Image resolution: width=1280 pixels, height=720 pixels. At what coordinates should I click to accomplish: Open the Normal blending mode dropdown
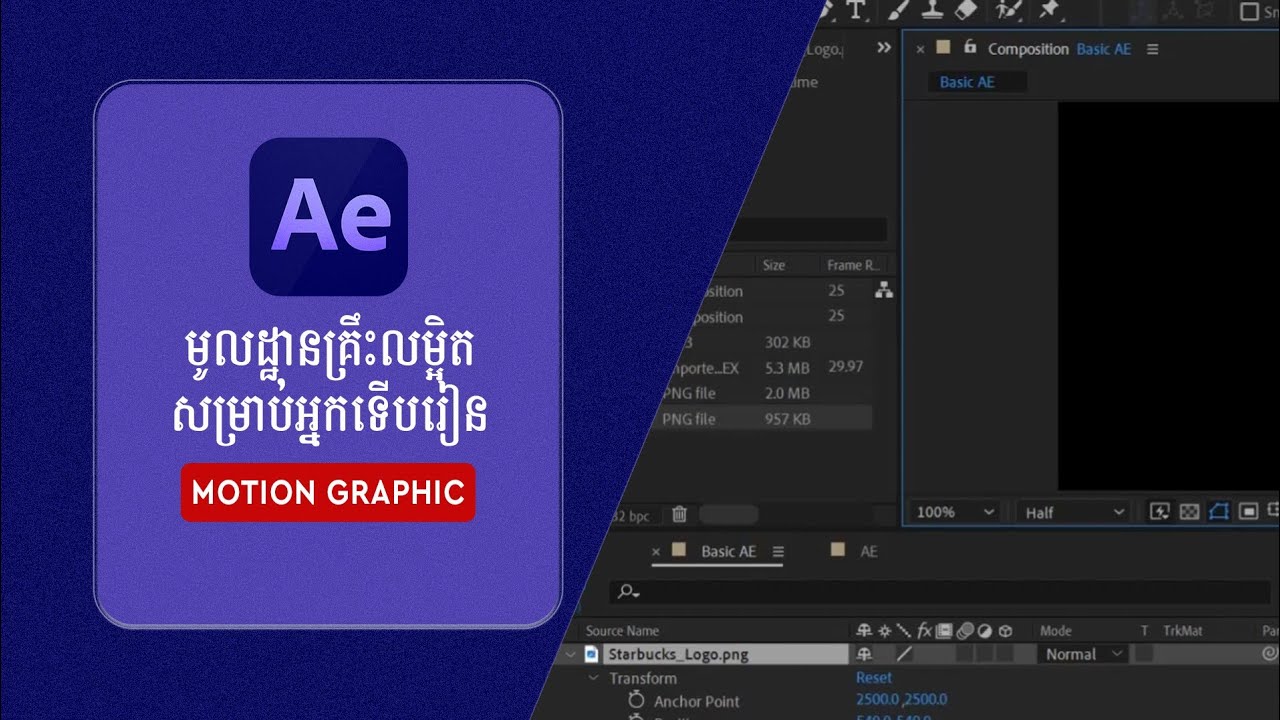[x=1084, y=654]
